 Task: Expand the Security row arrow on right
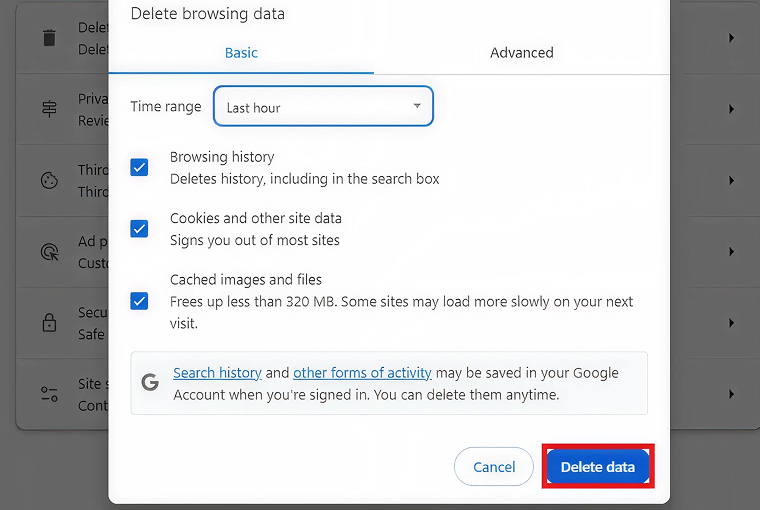pyautogui.click(x=731, y=323)
